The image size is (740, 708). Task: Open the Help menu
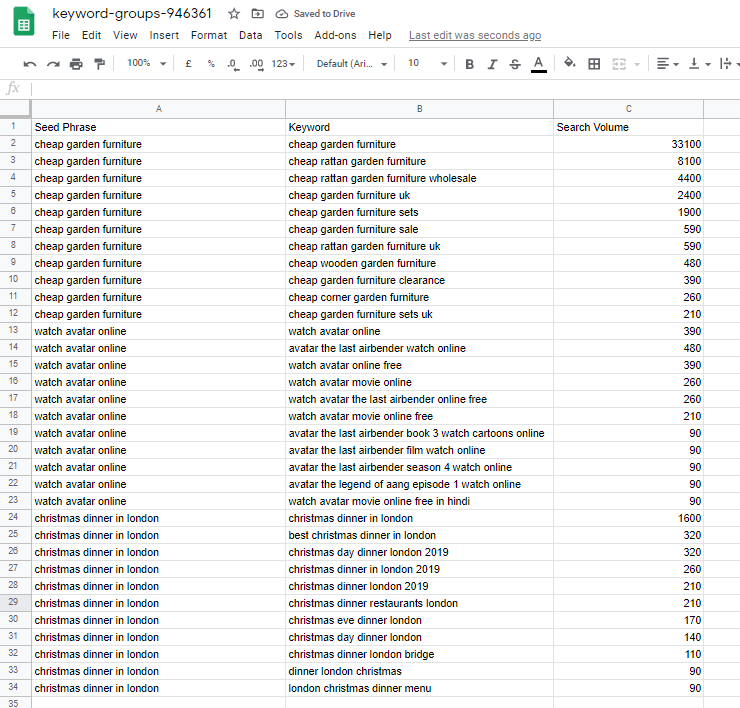pos(380,35)
